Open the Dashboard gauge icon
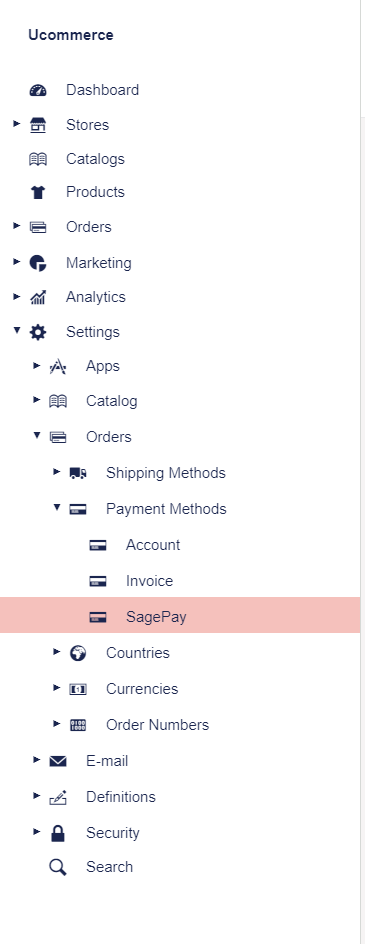This screenshot has height=944, width=365. pyautogui.click(x=38, y=90)
